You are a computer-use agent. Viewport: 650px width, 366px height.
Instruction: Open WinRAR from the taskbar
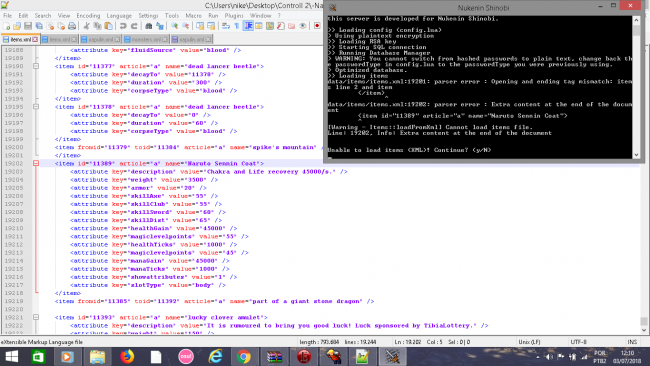(274, 356)
